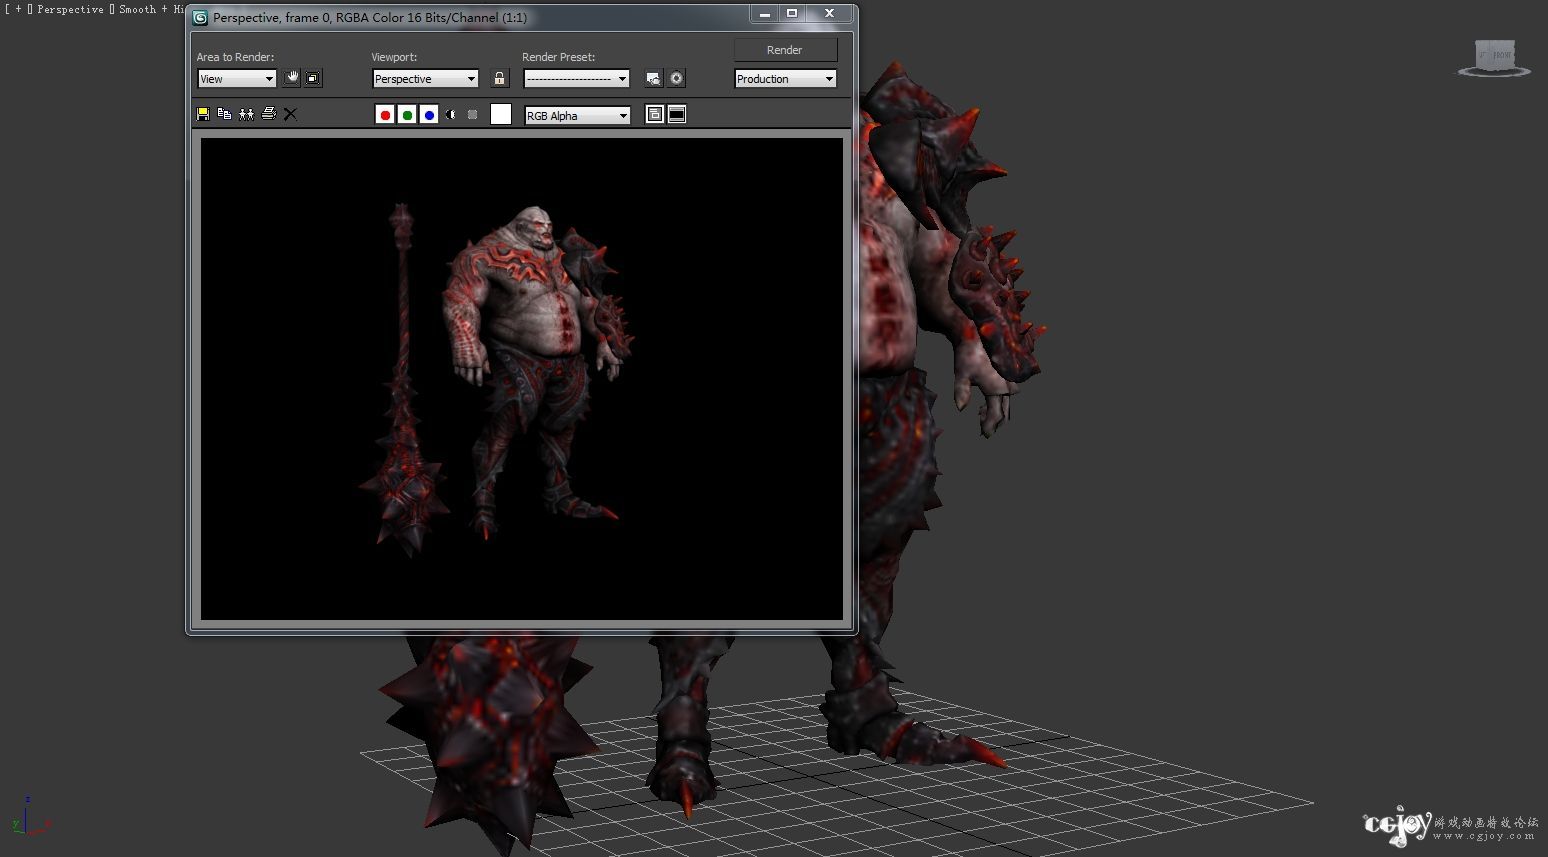Screen dimensions: 1548x857
Task: Click the render window application icon
Action: click(200, 17)
